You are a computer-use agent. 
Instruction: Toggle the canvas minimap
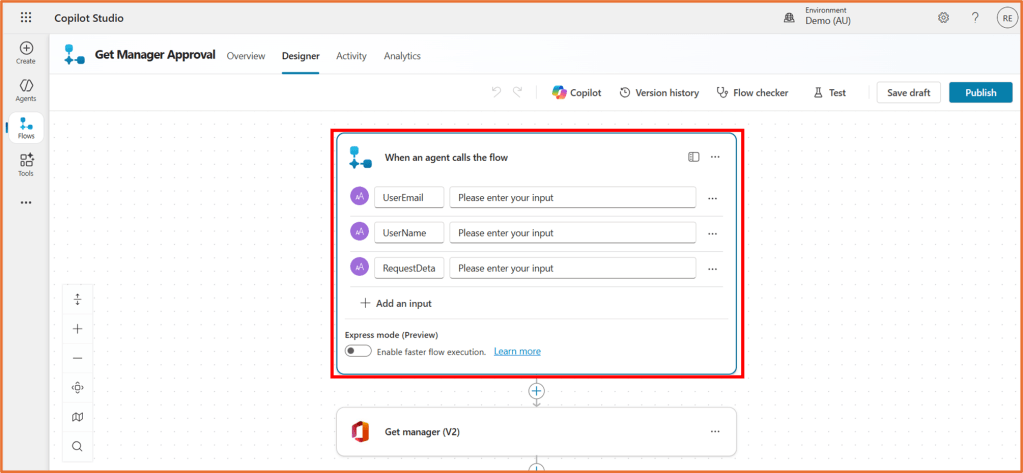78,417
